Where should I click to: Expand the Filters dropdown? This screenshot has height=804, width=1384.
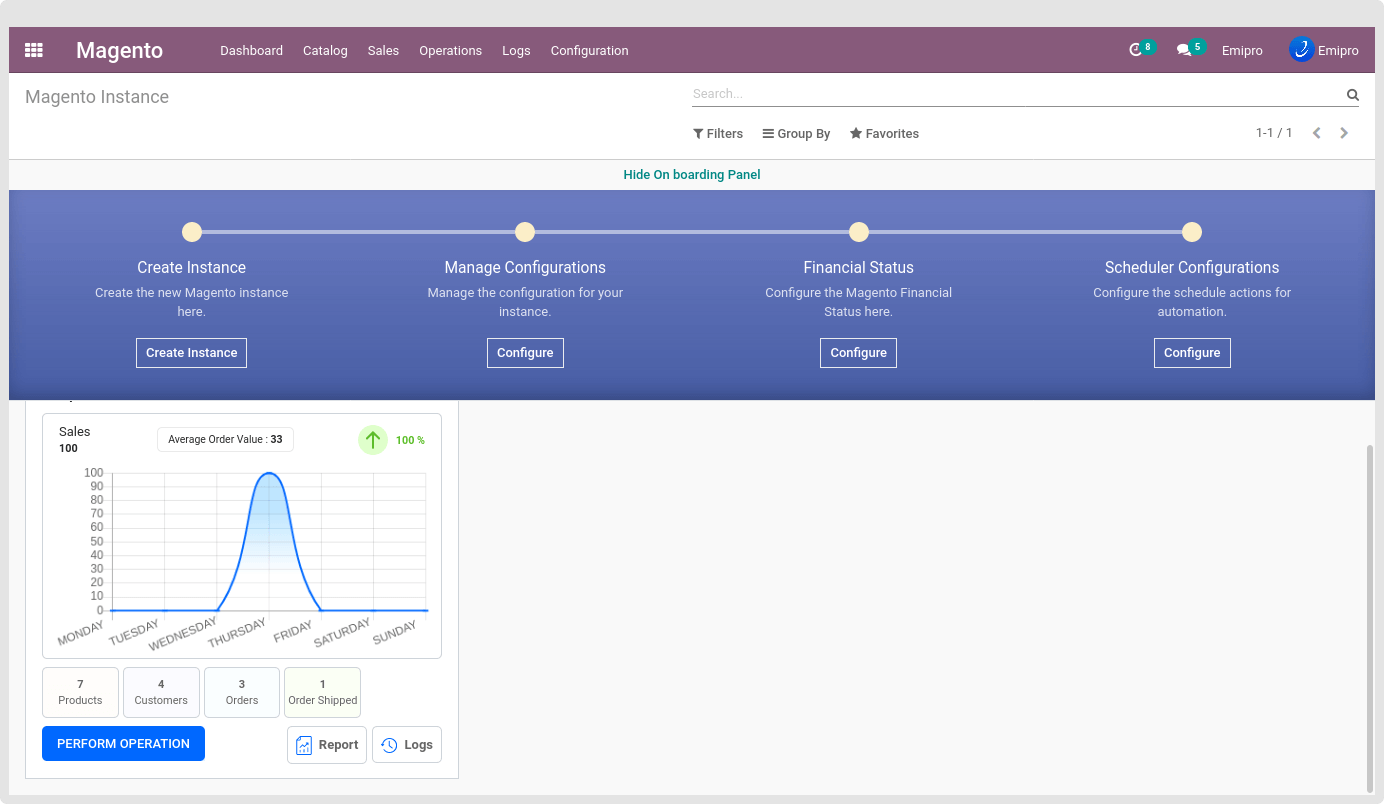(718, 134)
